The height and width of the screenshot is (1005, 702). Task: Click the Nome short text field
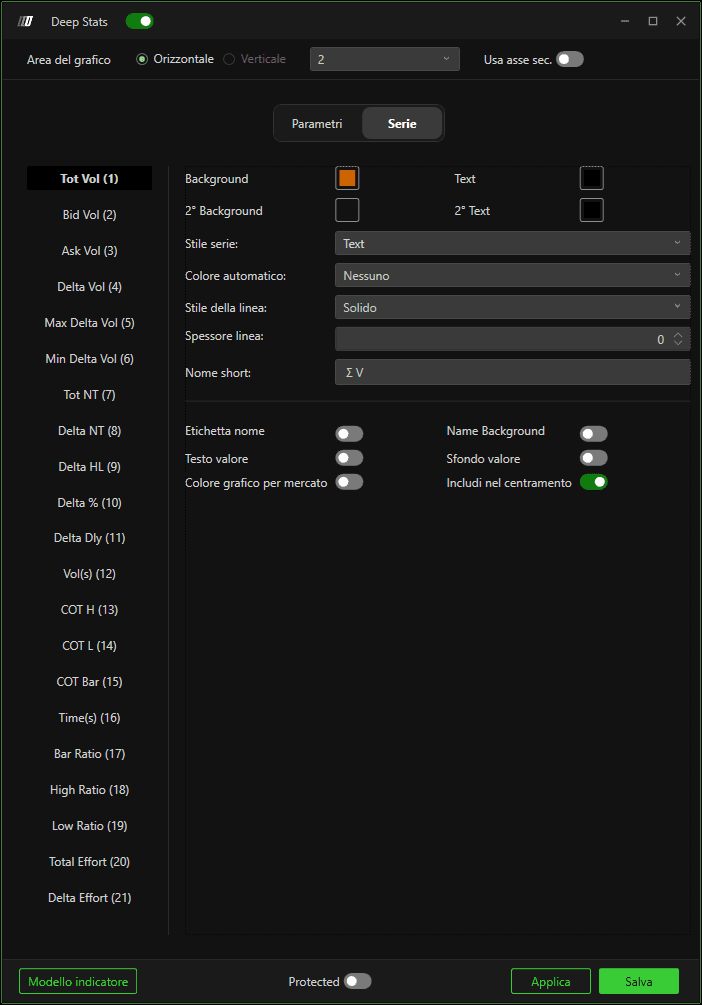point(512,372)
